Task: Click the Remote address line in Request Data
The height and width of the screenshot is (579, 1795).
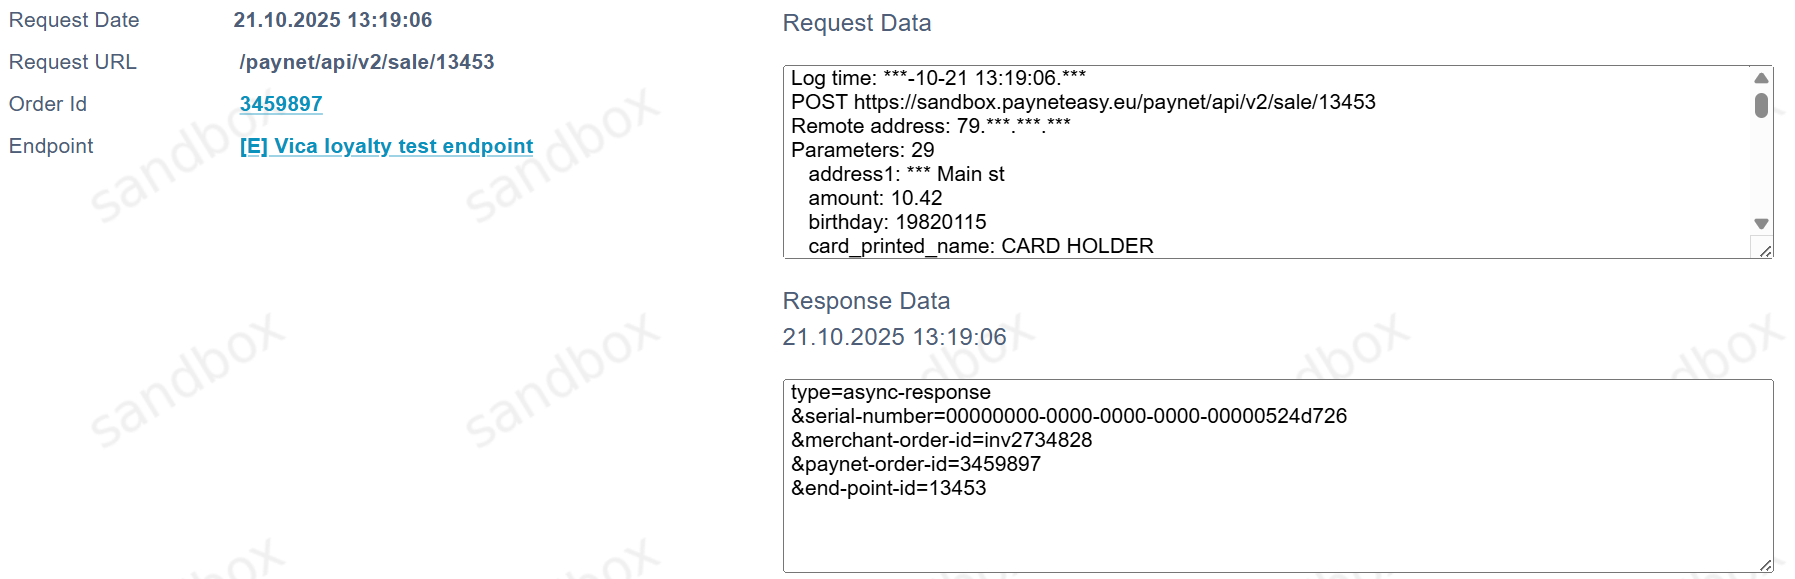Action: pos(930,126)
